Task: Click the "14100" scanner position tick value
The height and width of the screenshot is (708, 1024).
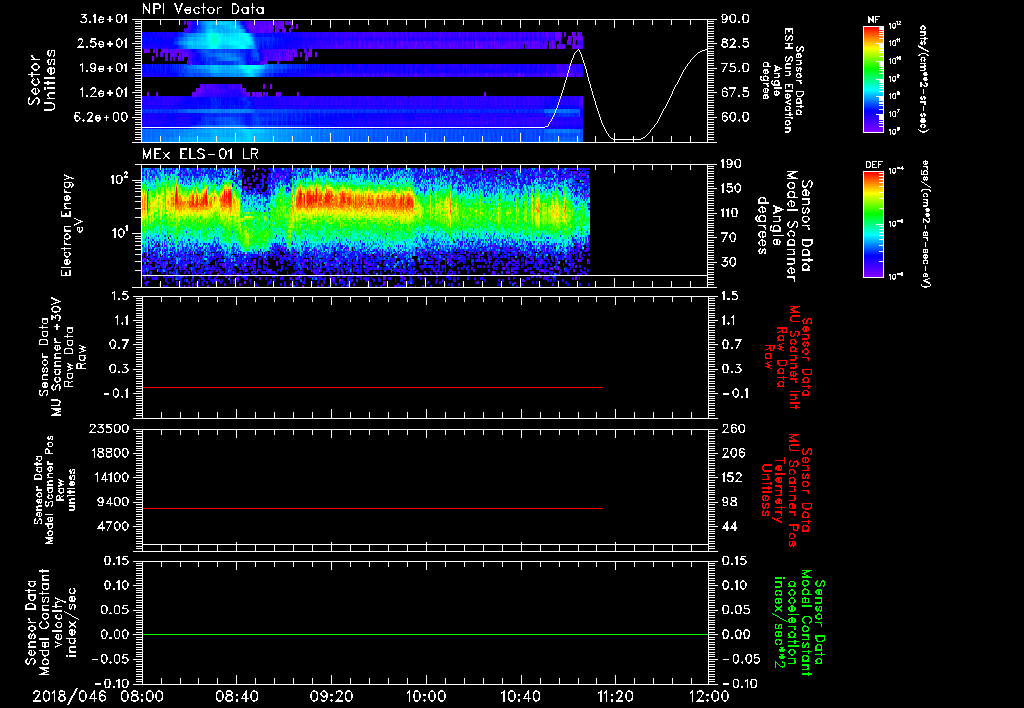Action: tap(110, 477)
